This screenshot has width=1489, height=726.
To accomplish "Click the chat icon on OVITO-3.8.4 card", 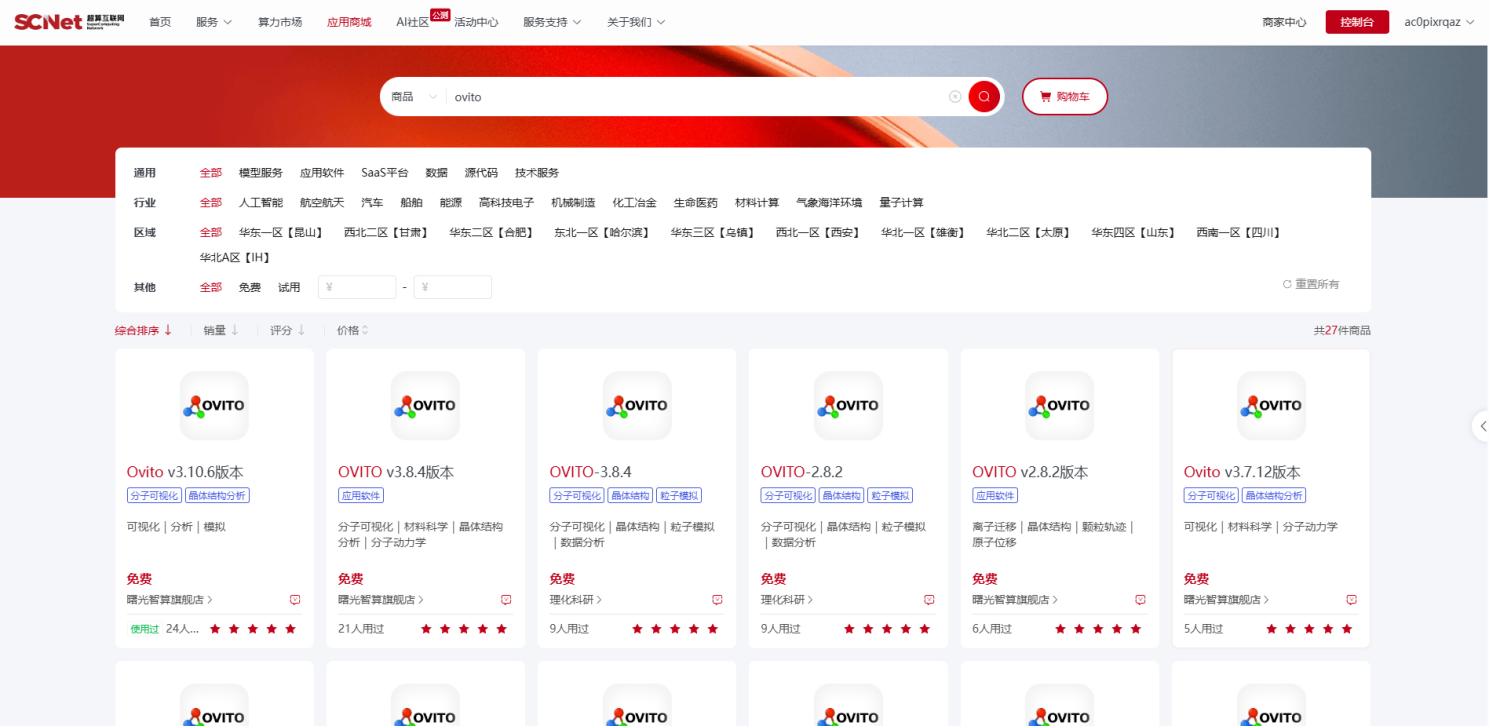I will (x=717, y=600).
